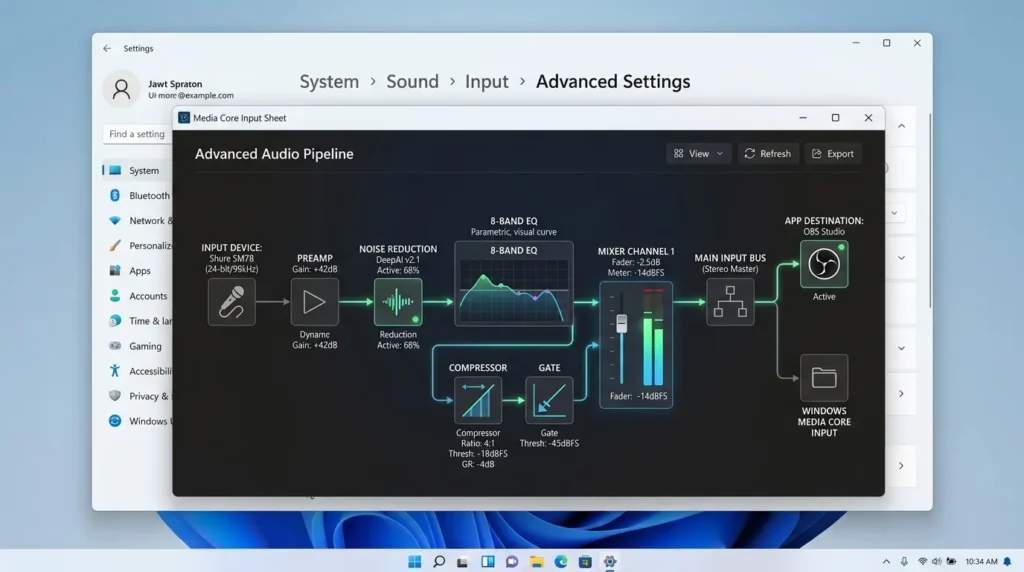This screenshot has width=1024, height=572.
Task: Click the Settings window scrollbar
Action: [929, 209]
